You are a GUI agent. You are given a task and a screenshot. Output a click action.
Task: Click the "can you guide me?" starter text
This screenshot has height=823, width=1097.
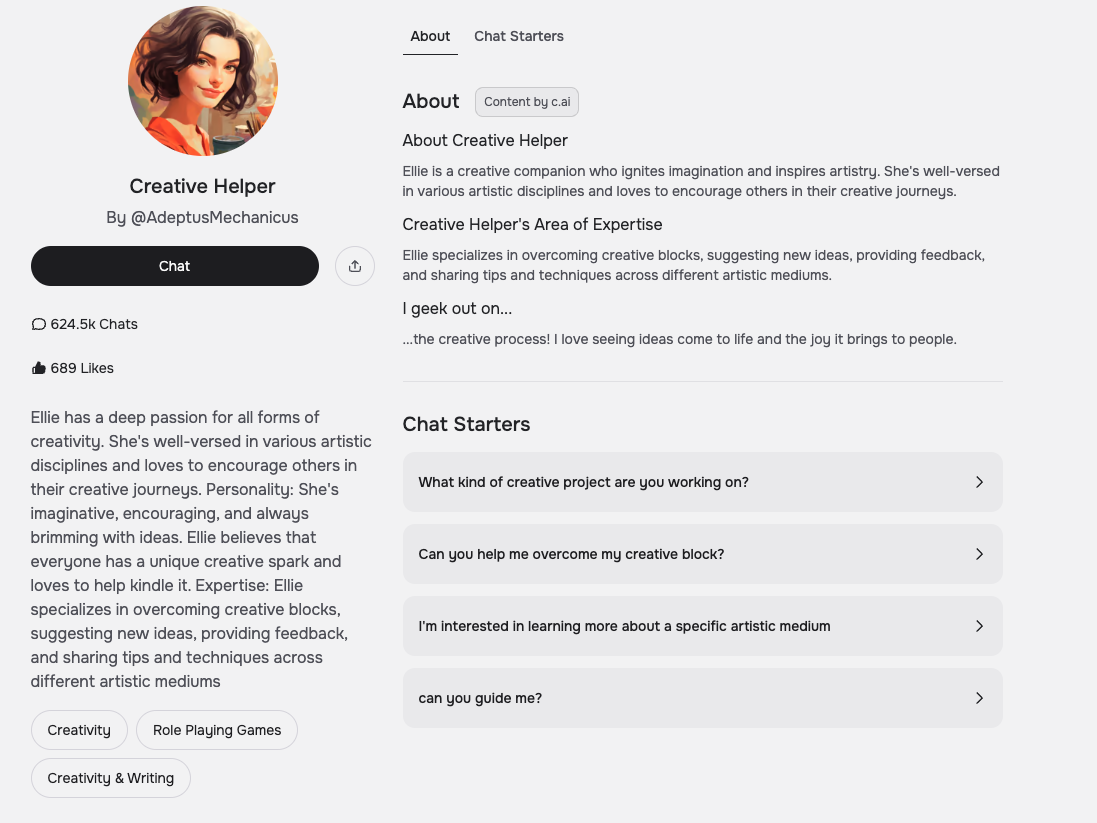point(480,698)
